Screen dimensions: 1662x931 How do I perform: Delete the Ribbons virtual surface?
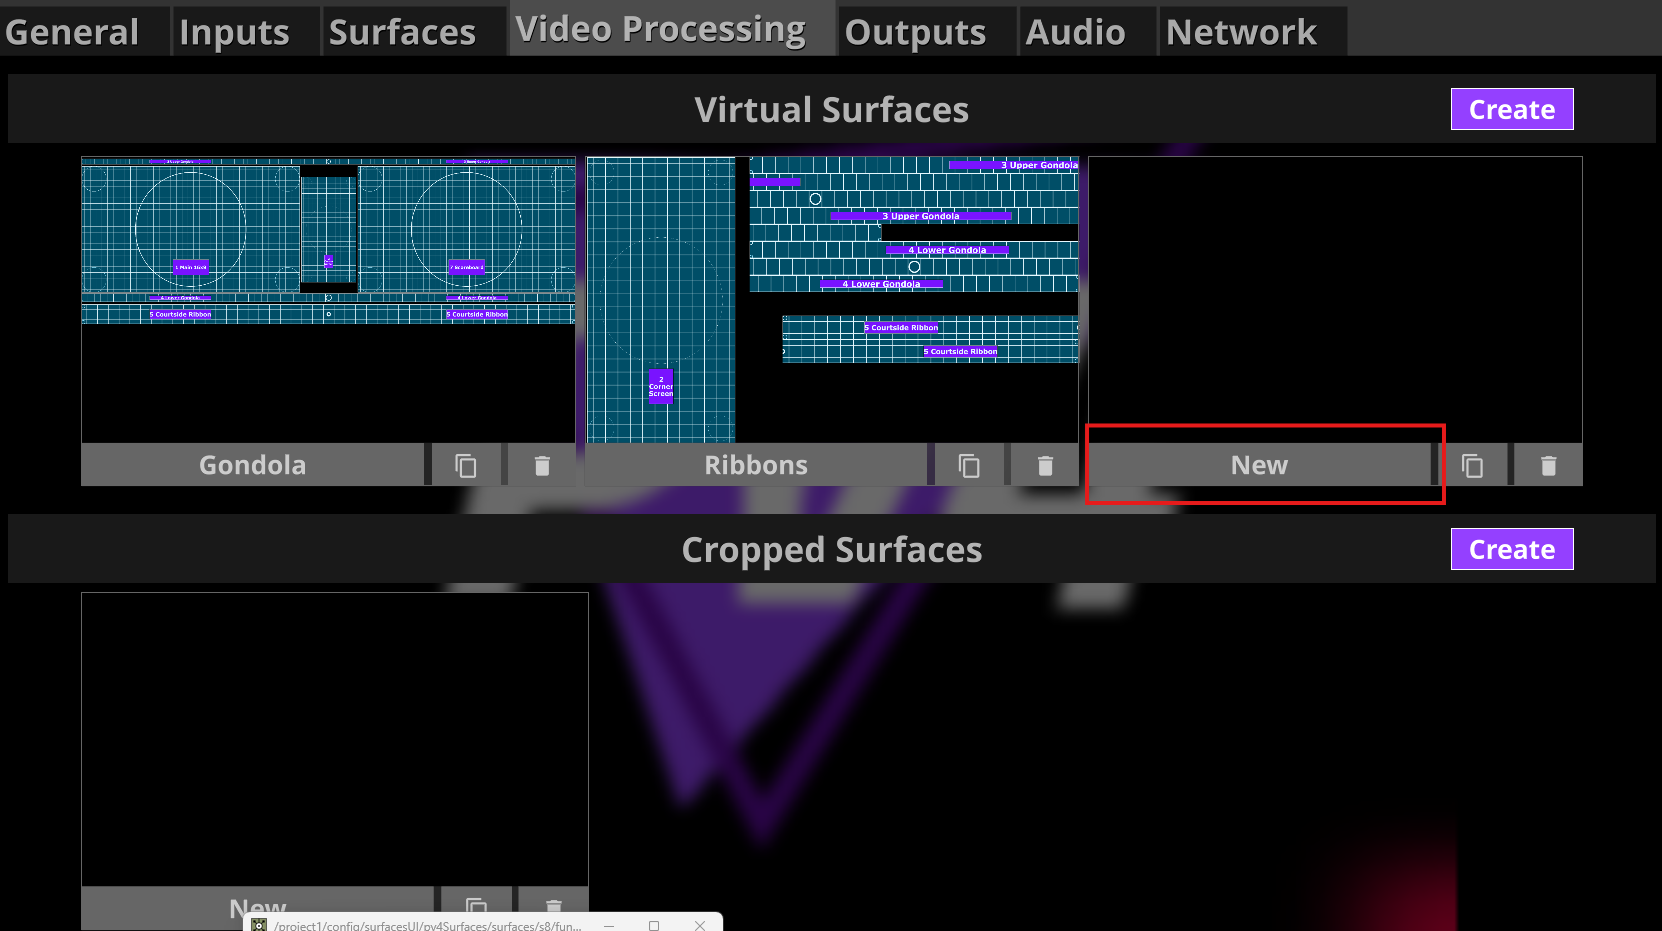[x=1045, y=465]
